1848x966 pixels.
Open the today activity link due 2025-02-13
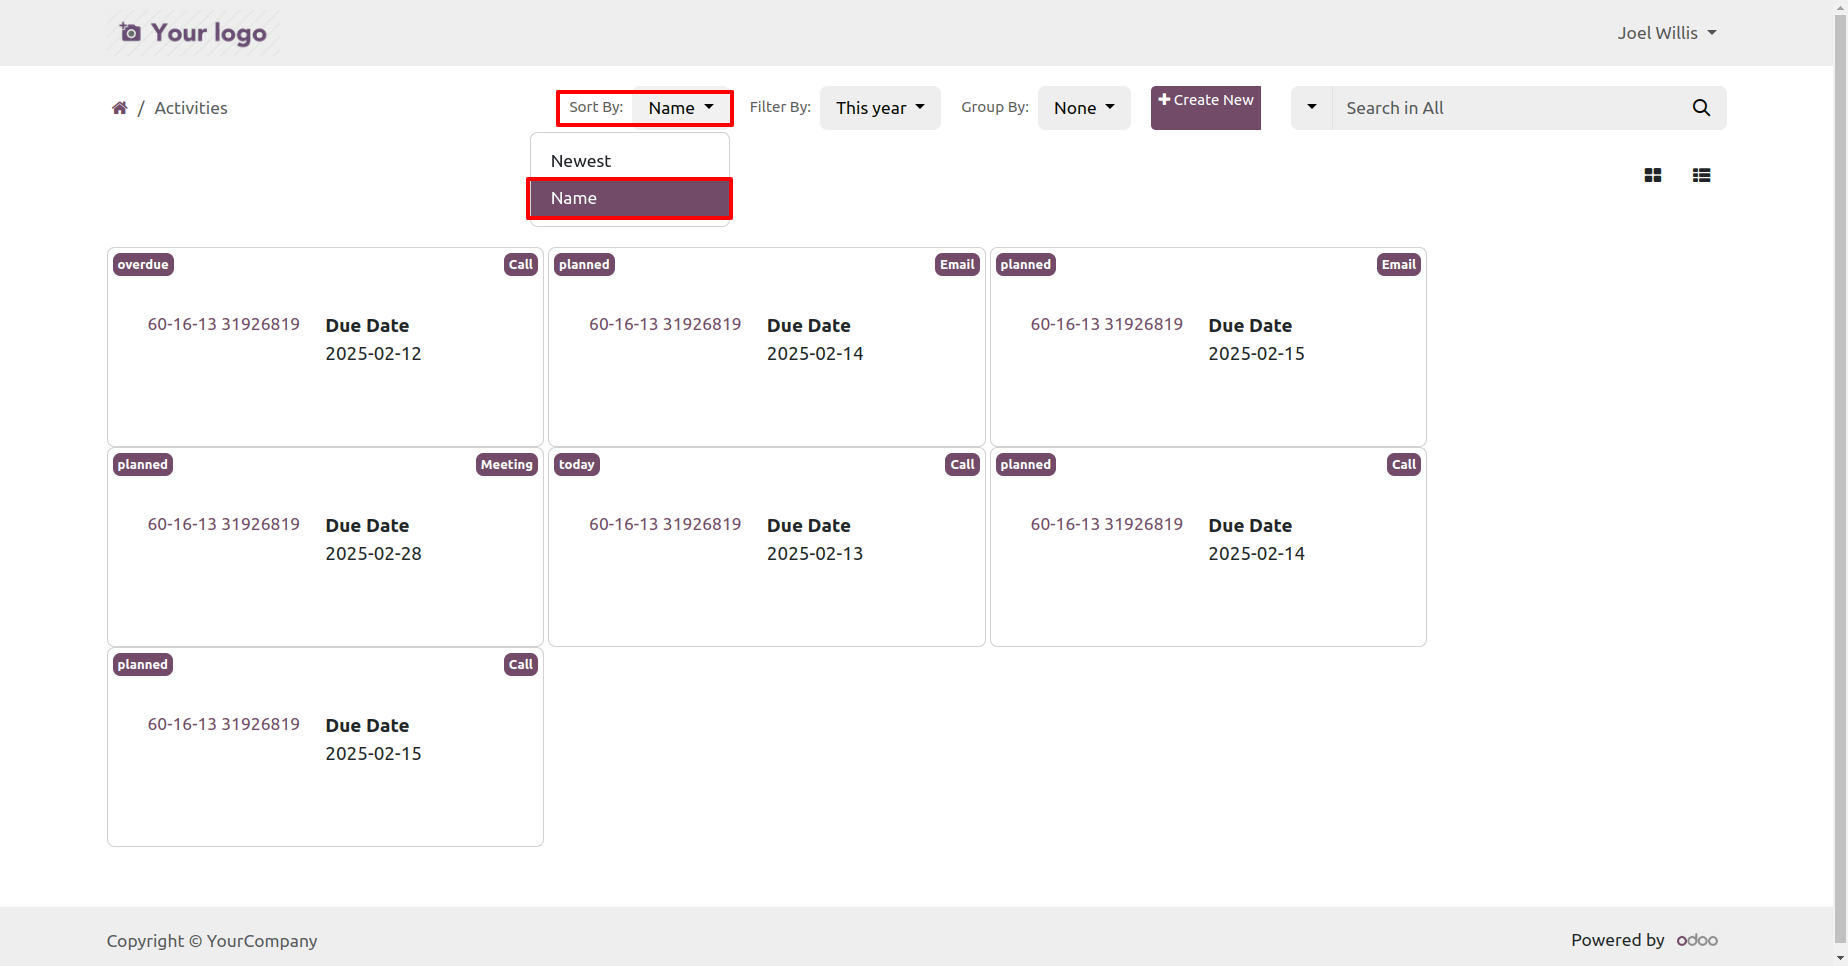click(665, 524)
